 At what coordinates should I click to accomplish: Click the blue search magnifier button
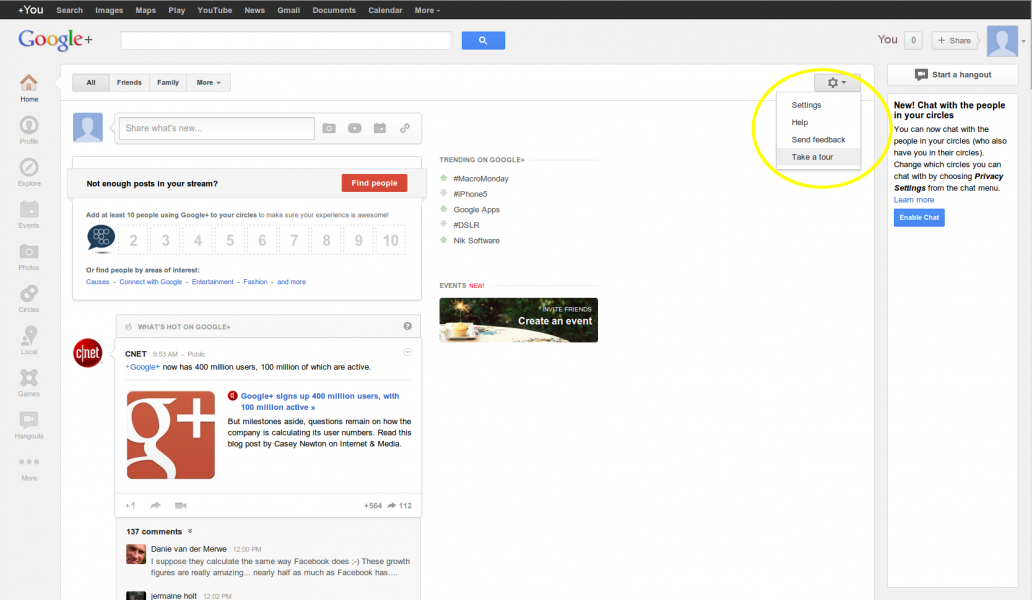(483, 40)
